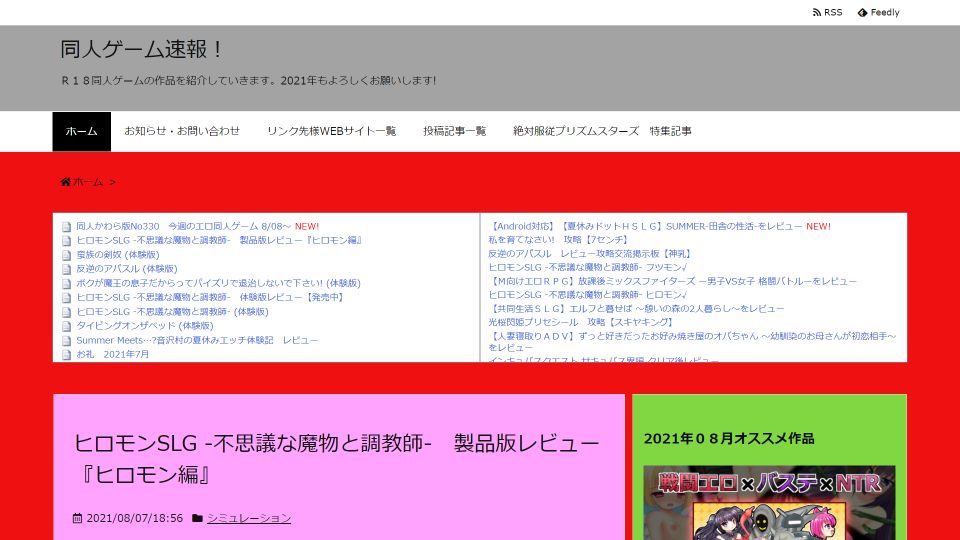Open the シミュレーション category link

[x=249, y=518]
